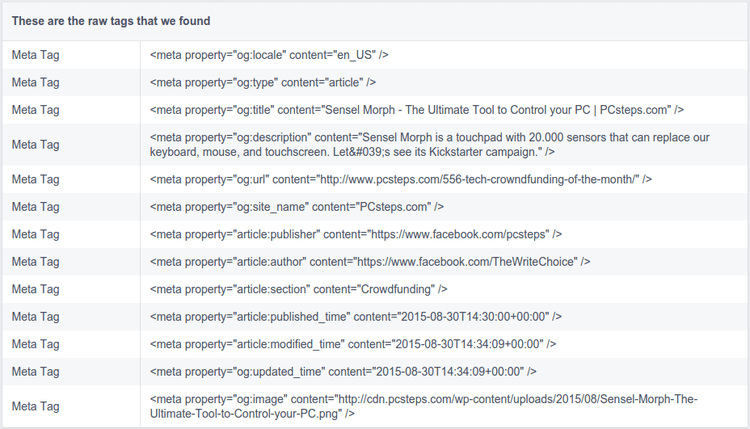Viewport: 750px width, 429px height.
Task: Click "Meta Tag" label beside og:site_name row
Action: pyautogui.click(x=35, y=207)
